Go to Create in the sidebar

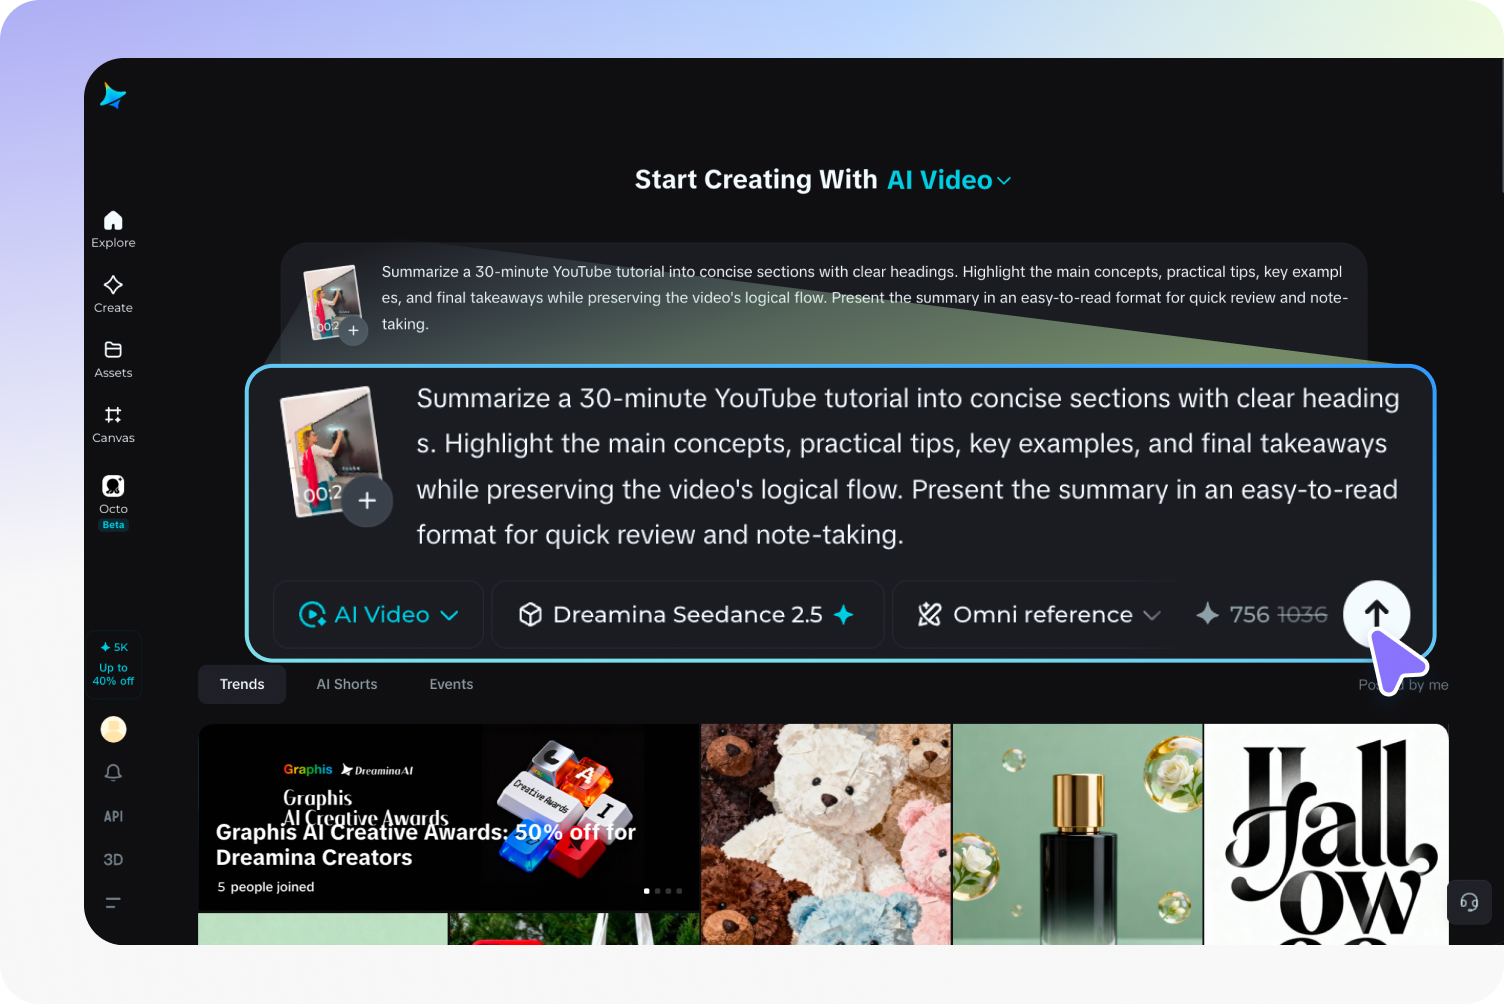click(113, 294)
